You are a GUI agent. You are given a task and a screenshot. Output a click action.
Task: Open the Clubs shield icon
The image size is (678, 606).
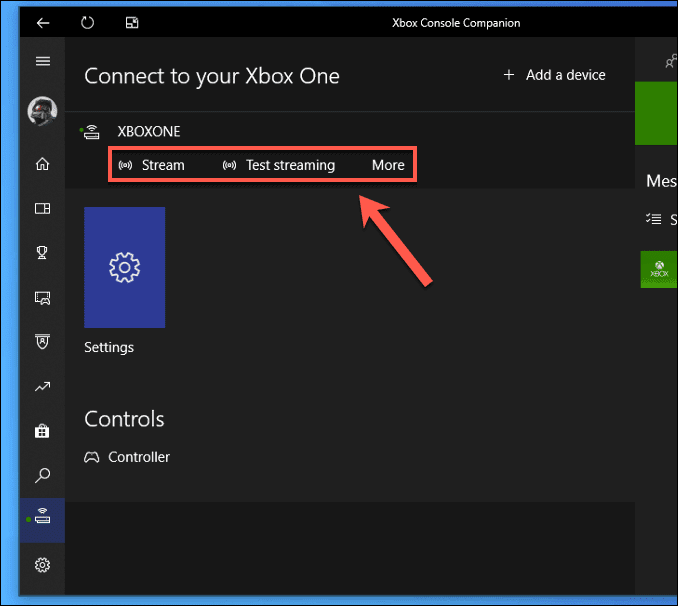[x=42, y=341]
